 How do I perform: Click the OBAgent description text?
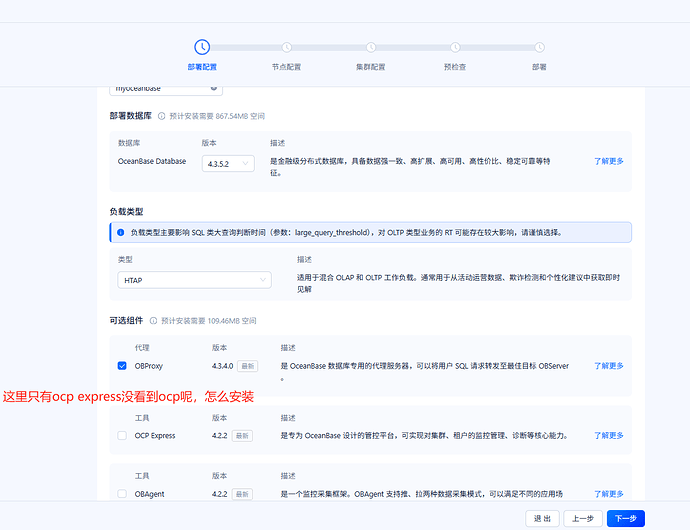click(x=422, y=494)
